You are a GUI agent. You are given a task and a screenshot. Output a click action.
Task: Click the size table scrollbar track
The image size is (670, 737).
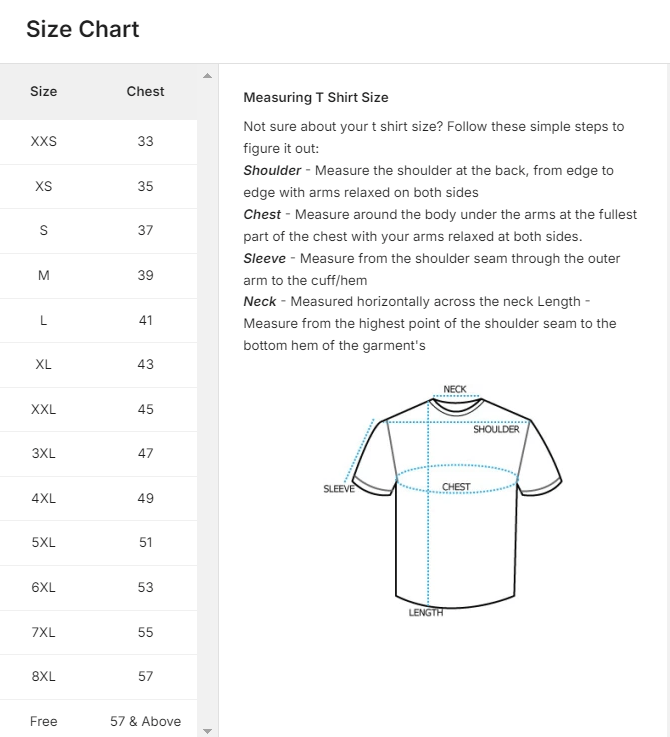pos(207,400)
